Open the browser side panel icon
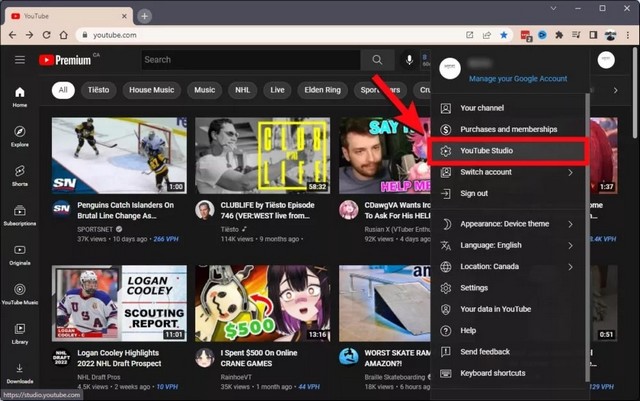Image resolution: width=640 pixels, height=401 pixels. tap(593, 35)
